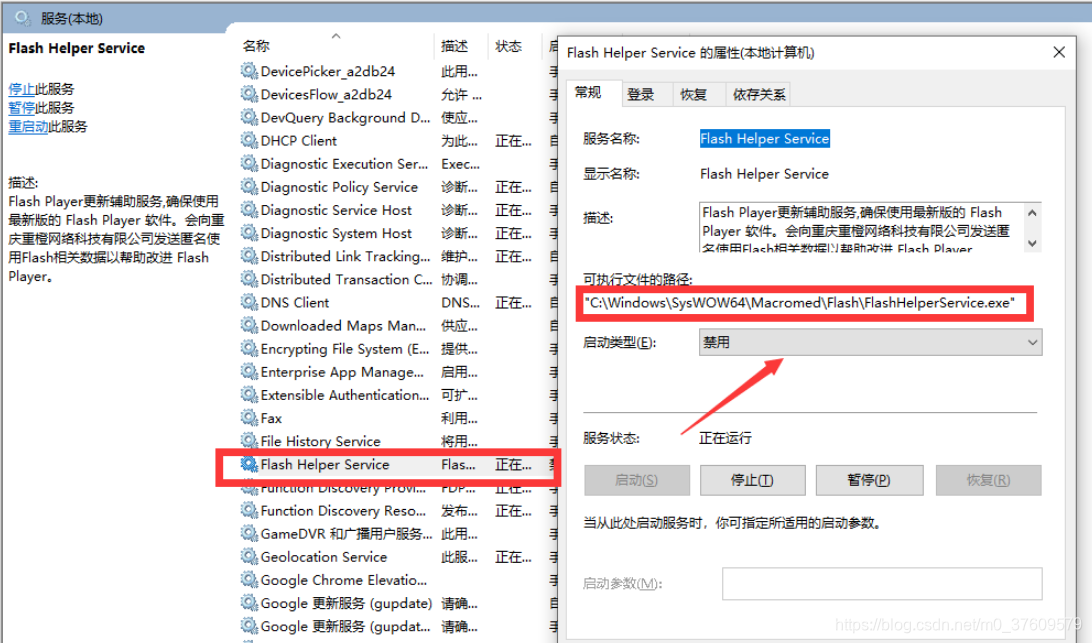Click the gear icon beside DevicePicker_a2db24
The height and width of the screenshot is (643, 1092).
coord(249,70)
